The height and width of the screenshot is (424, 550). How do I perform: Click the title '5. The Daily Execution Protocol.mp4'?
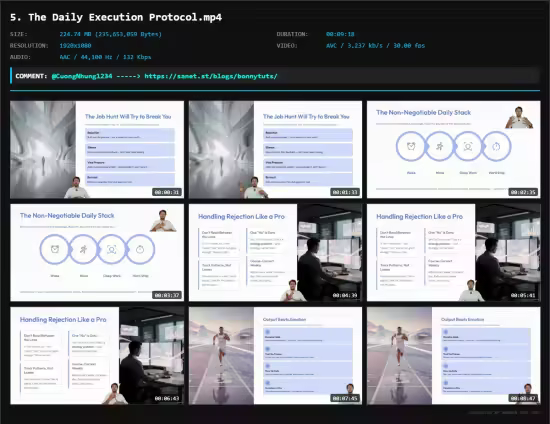pos(116,17)
